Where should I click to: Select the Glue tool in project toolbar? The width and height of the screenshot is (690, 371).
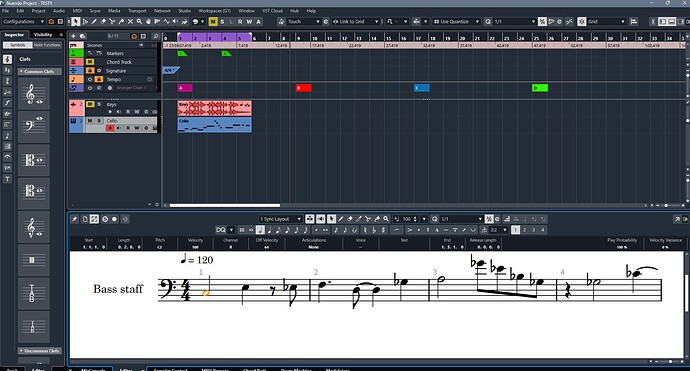pos(121,22)
